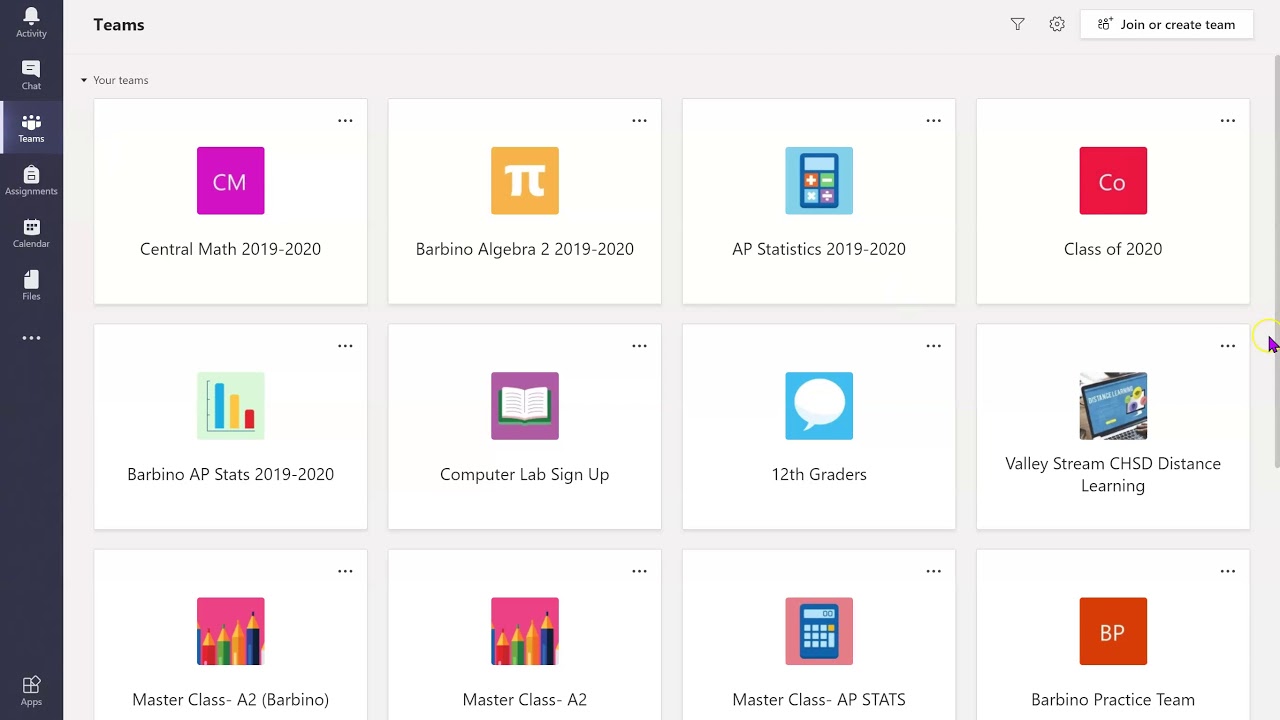Click pencils icon above Master Class- A2 (Barbino)
The height and width of the screenshot is (720, 1280).
[x=230, y=631]
